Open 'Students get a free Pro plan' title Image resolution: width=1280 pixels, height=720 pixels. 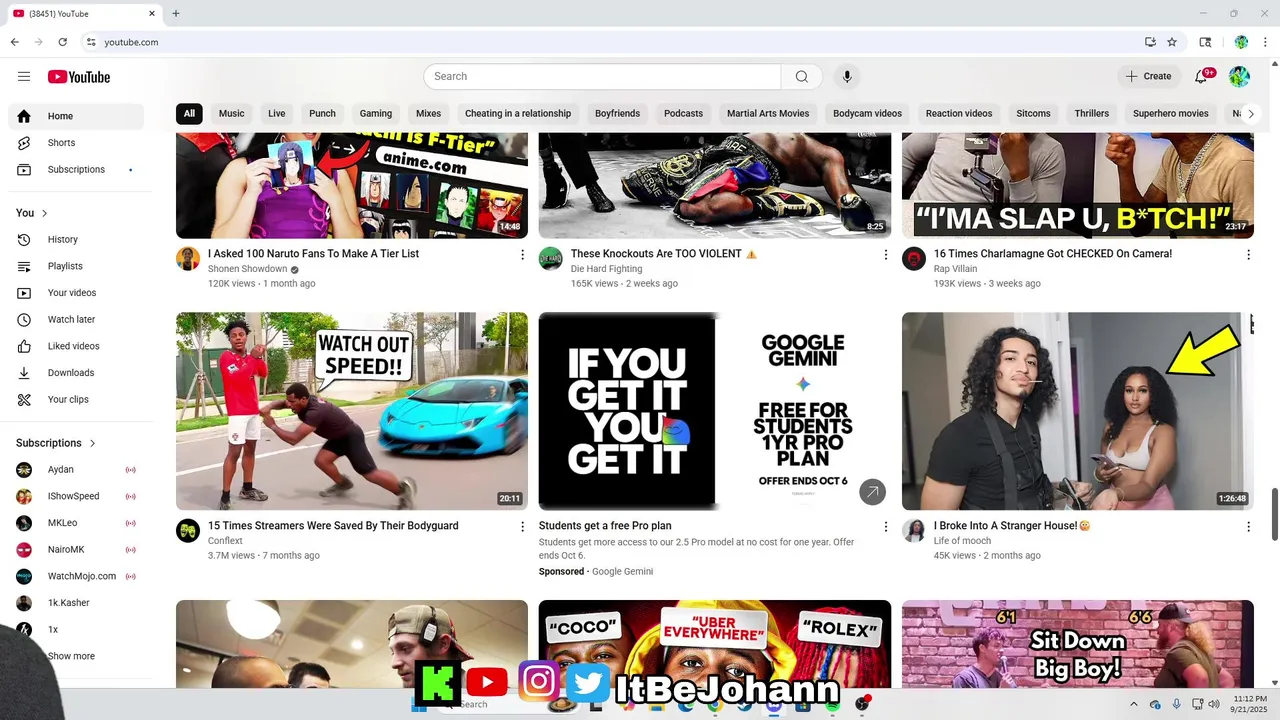point(605,526)
